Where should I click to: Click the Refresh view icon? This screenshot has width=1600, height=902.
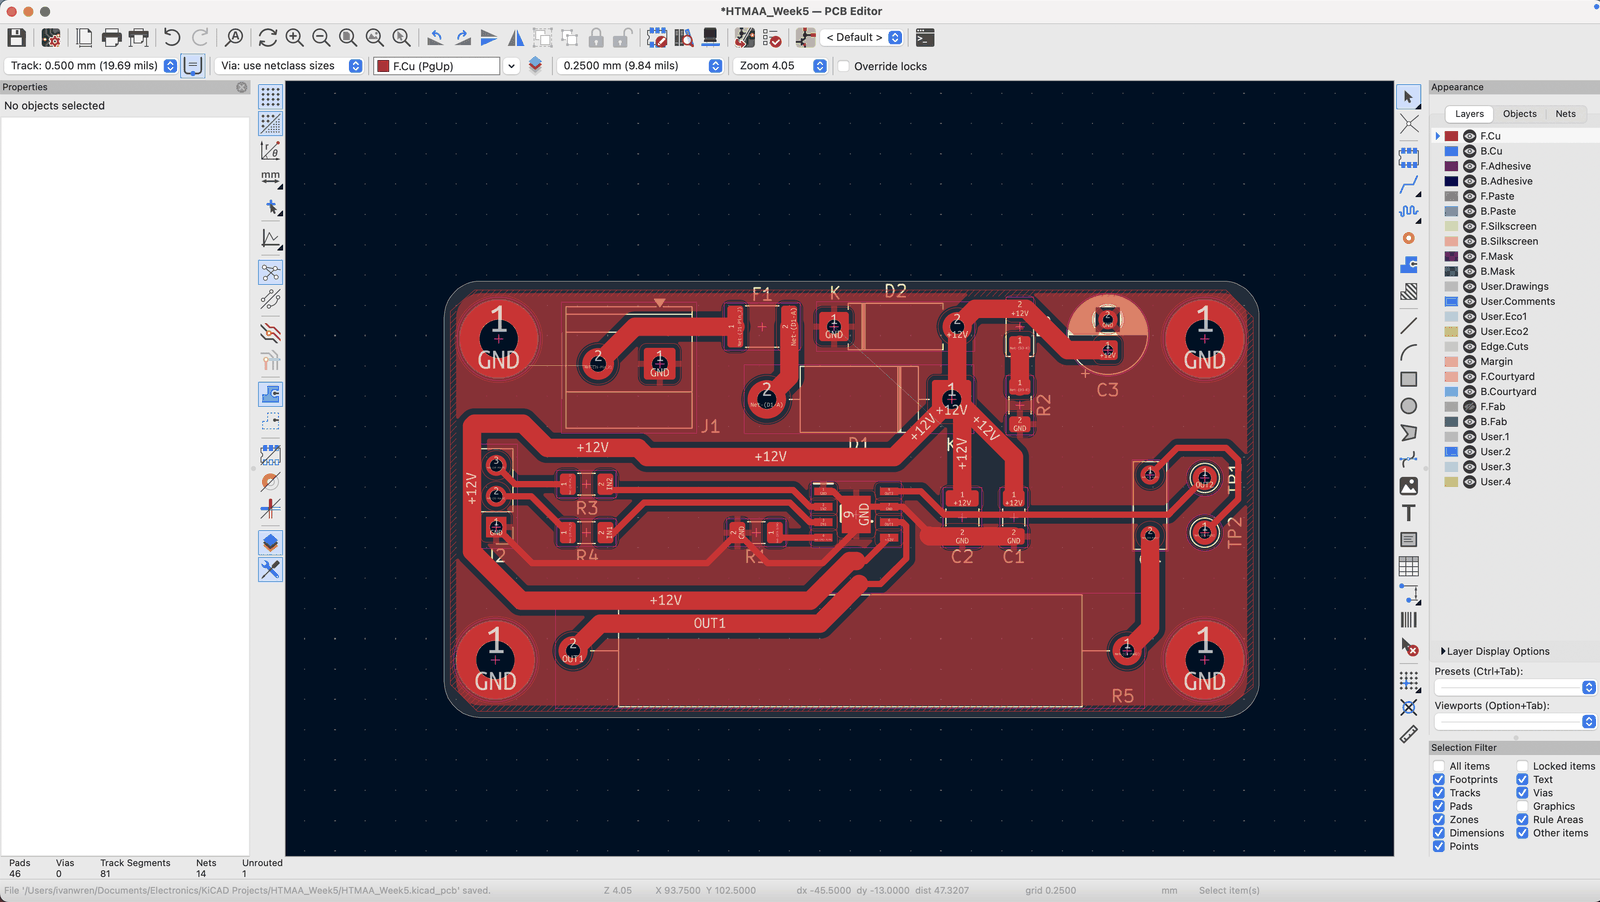coord(267,38)
